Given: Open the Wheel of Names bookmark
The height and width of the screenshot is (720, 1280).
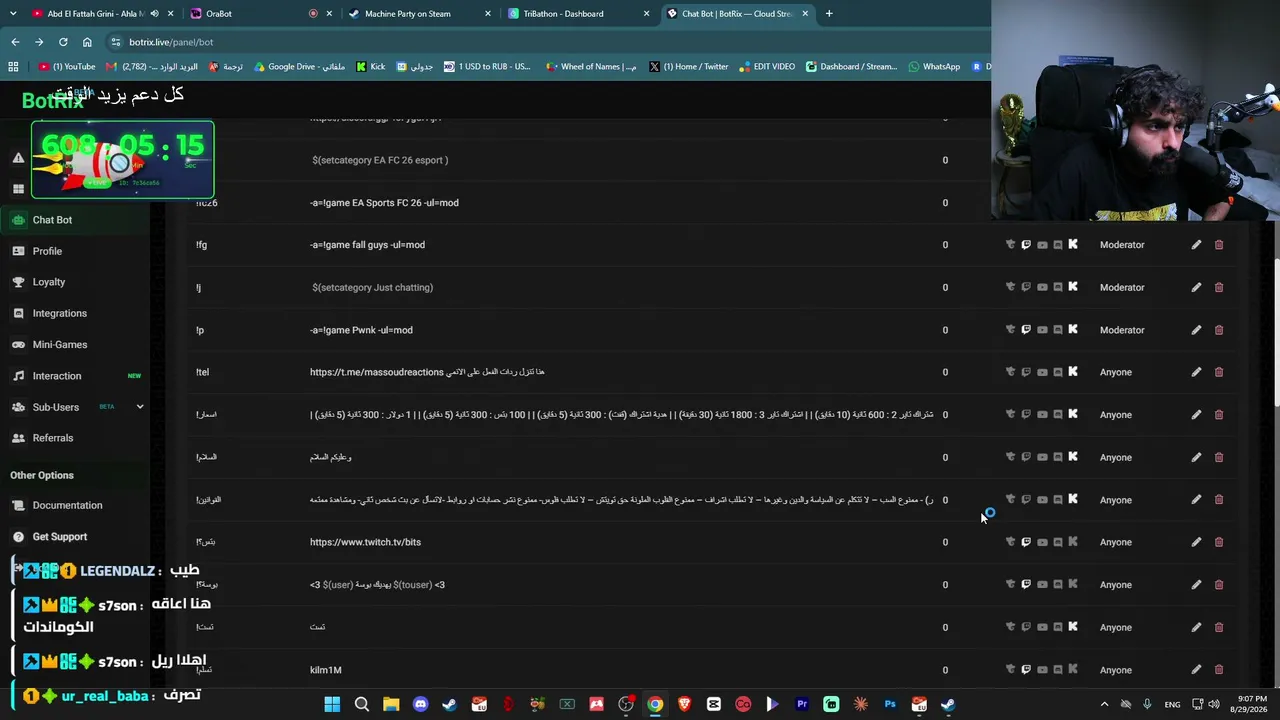Looking at the screenshot, I should click(x=591, y=67).
